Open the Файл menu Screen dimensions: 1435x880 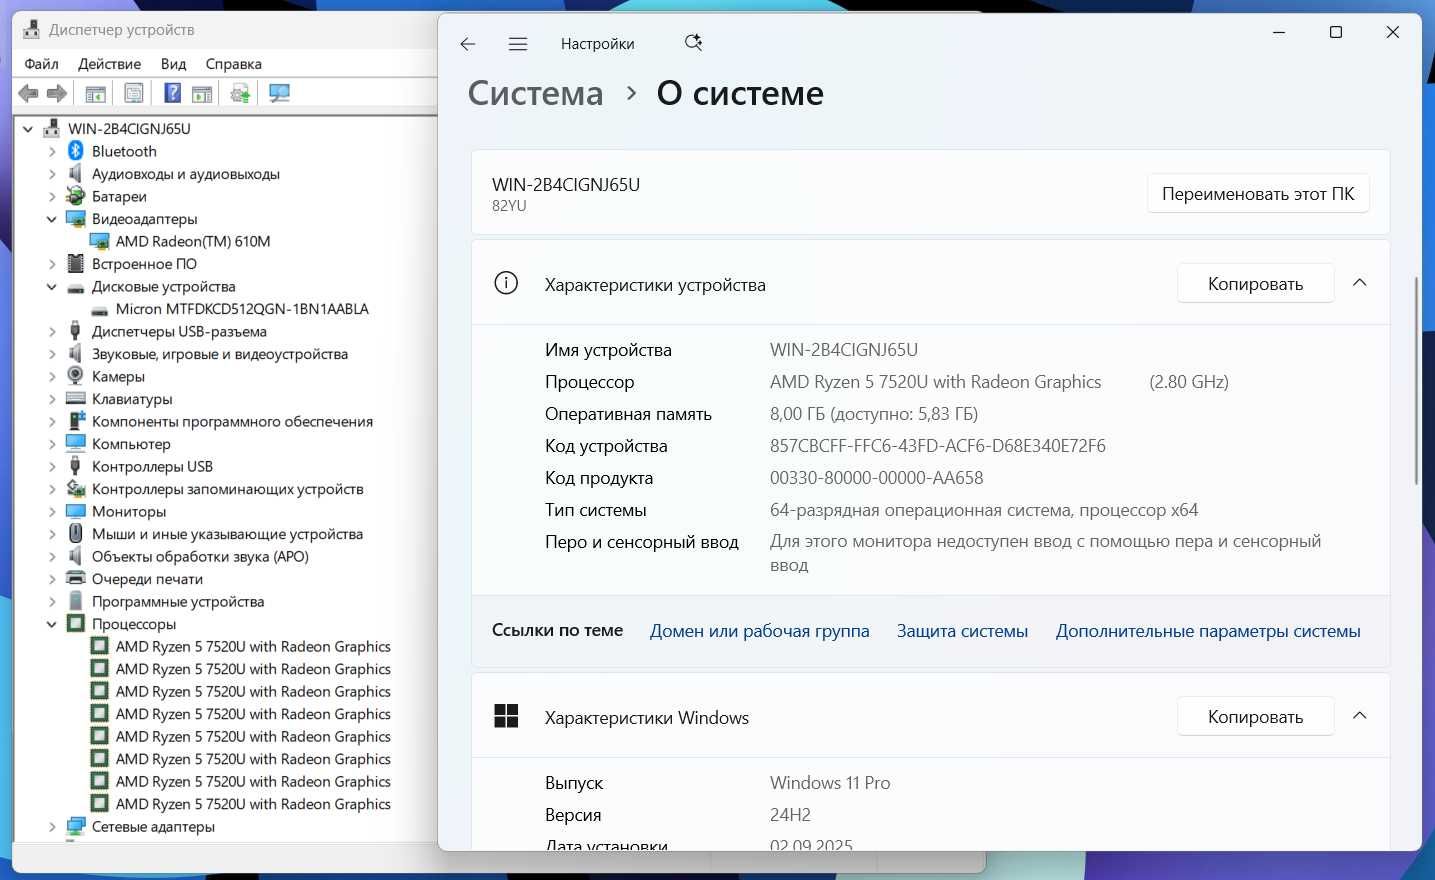click(x=42, y=64)
